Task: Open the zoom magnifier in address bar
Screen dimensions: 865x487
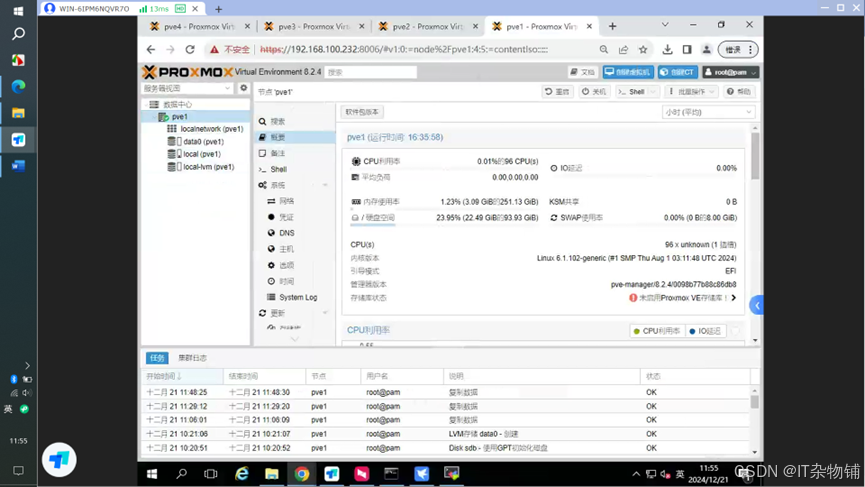Action: pyautogui.click(x=604, y=50)
